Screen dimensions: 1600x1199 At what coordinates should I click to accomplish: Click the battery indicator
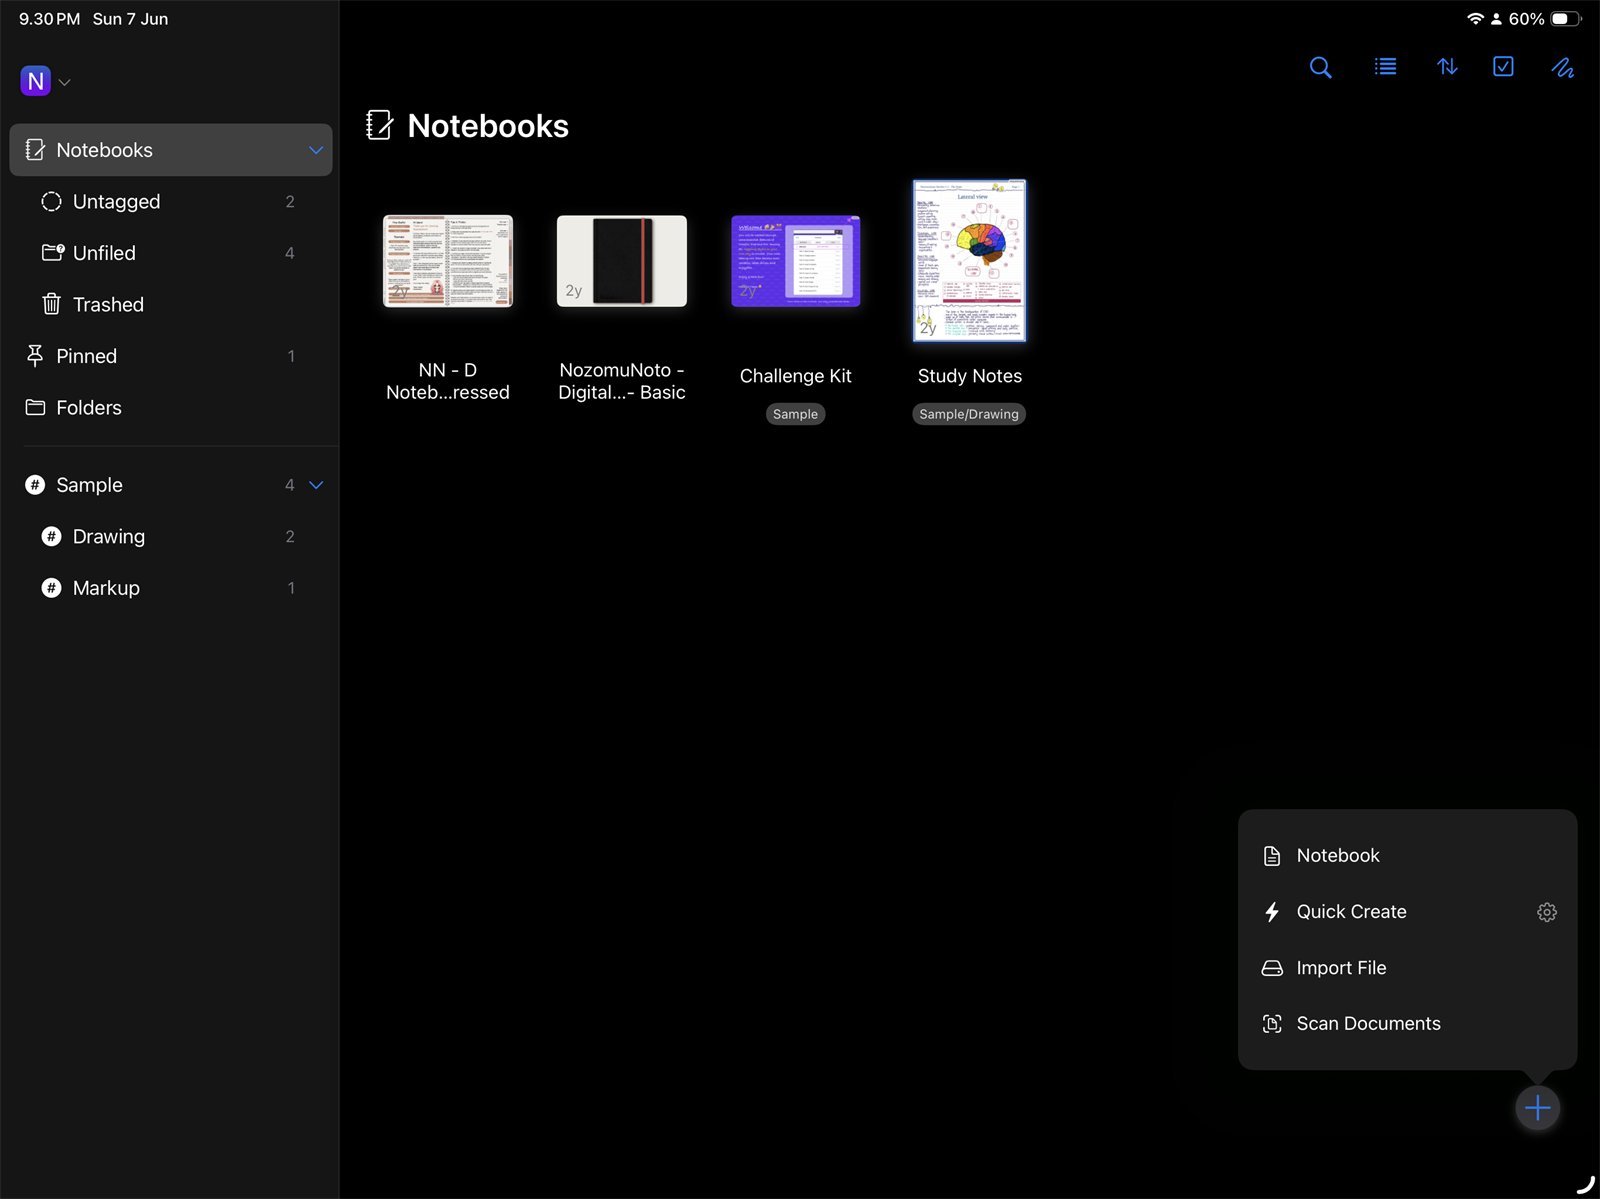(1567, 19)
